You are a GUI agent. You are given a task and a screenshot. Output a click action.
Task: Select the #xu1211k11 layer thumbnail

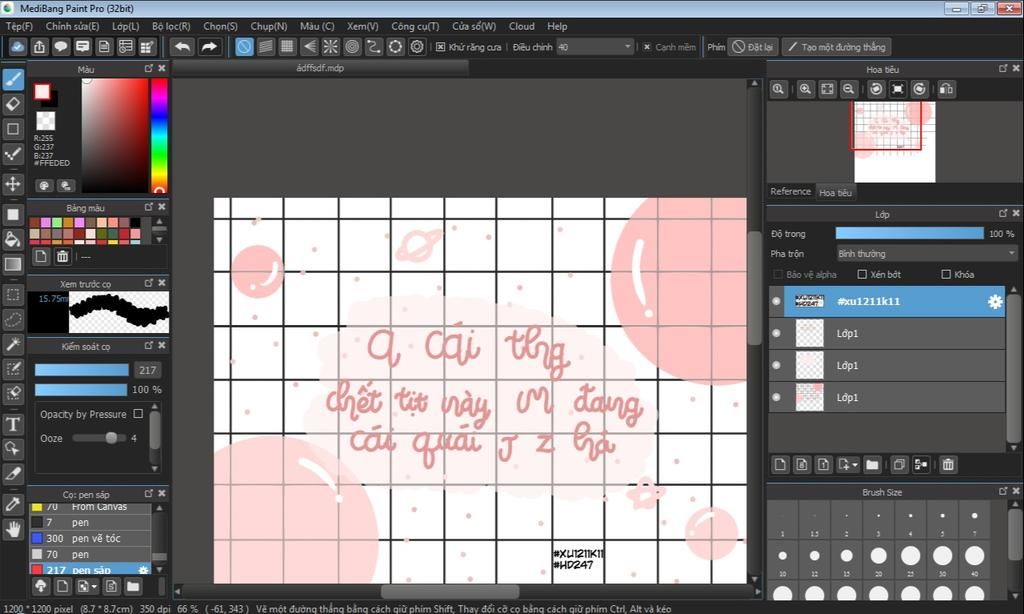click(809, 301)
